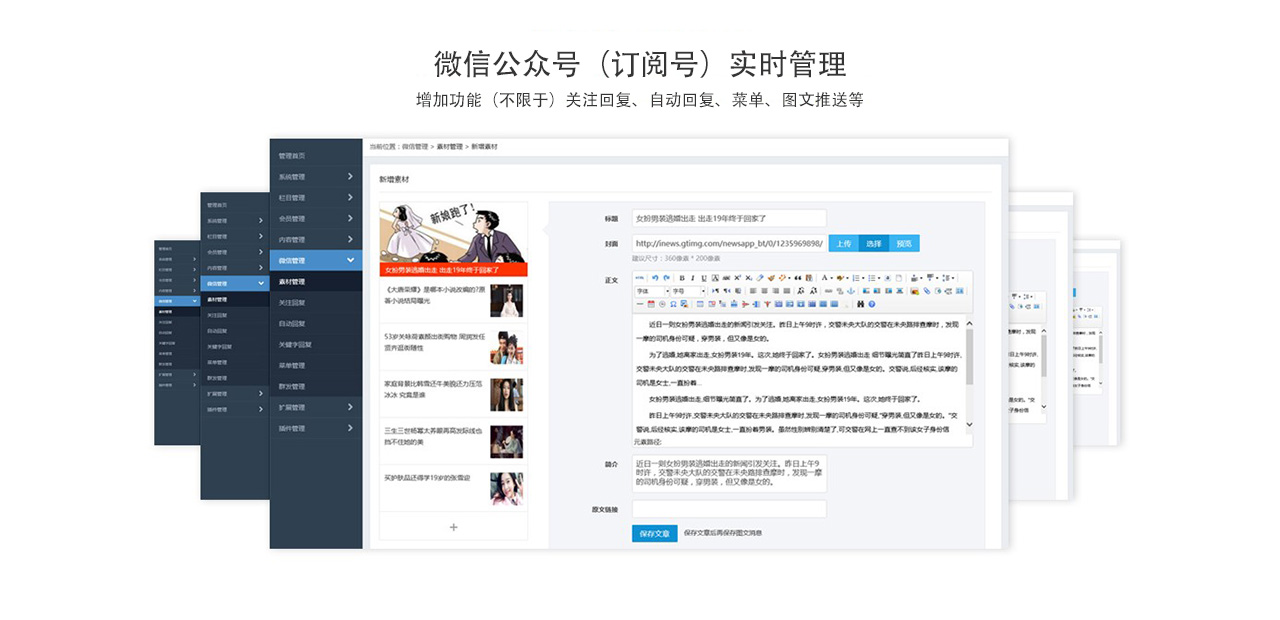Expand 内容管理 in the front sidebar
Screen dimensions: 1280x620
(316, 240)
